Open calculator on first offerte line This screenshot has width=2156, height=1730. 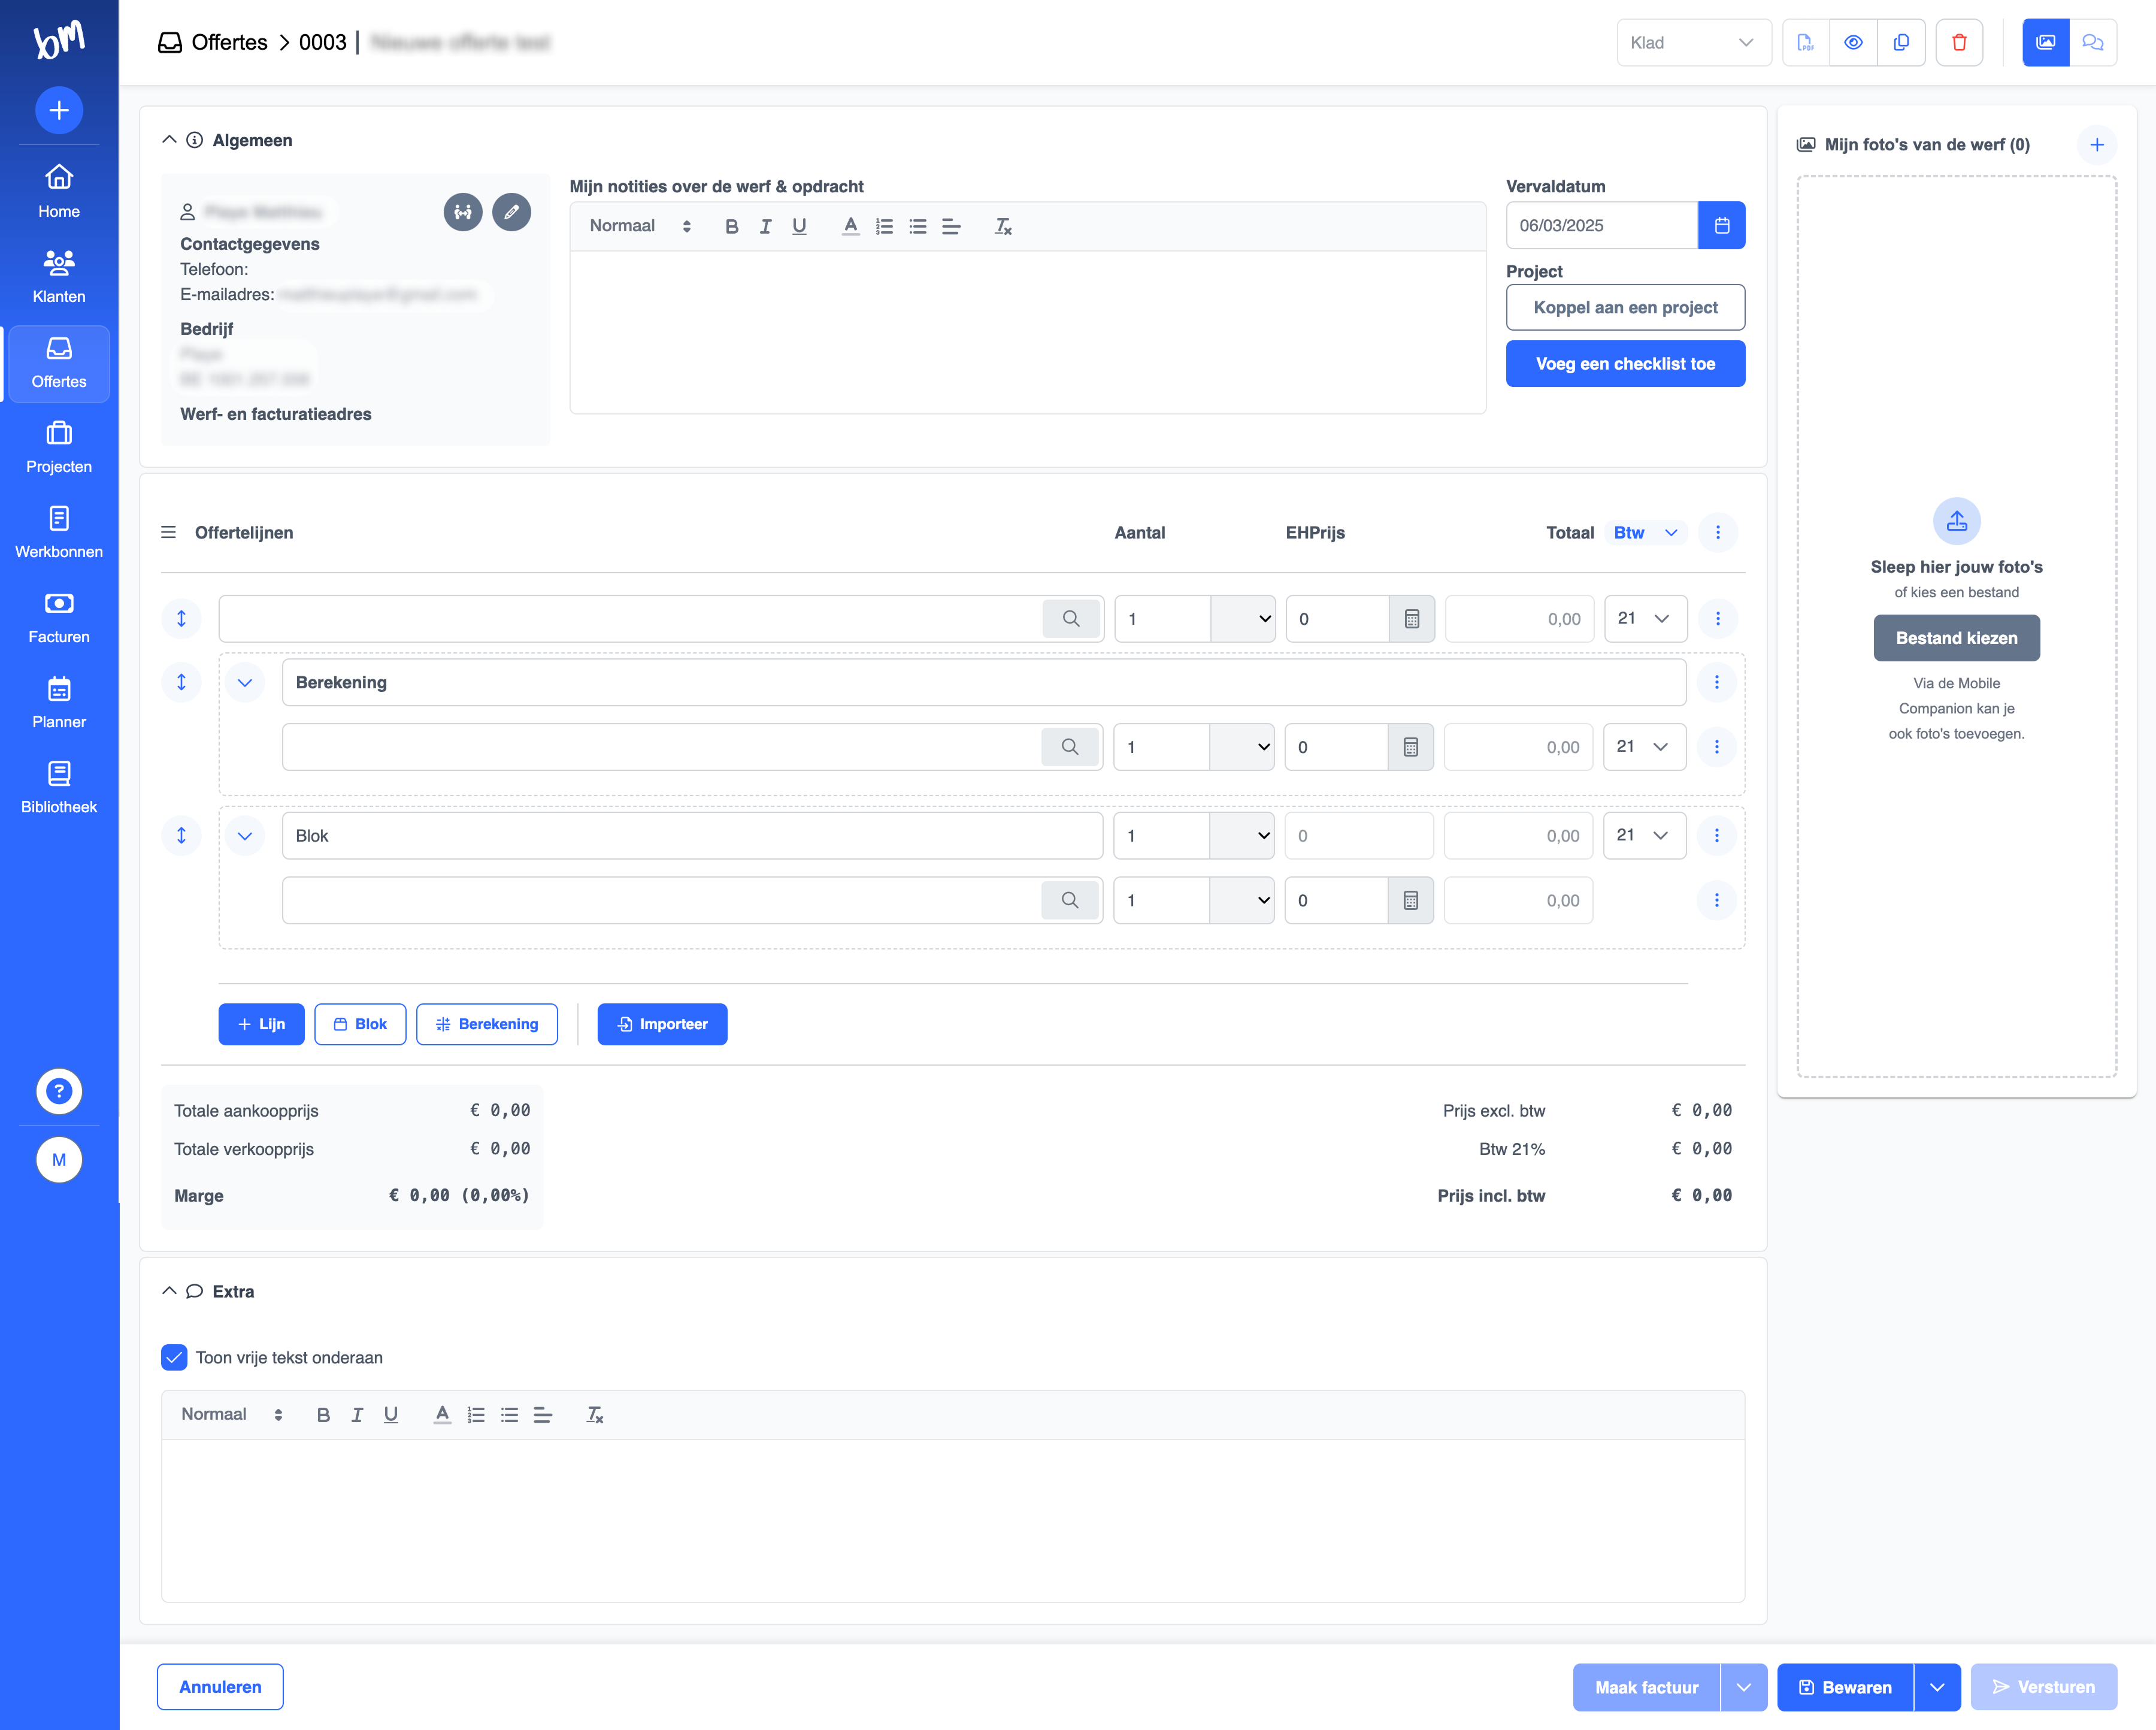(x=1411, y=619)
